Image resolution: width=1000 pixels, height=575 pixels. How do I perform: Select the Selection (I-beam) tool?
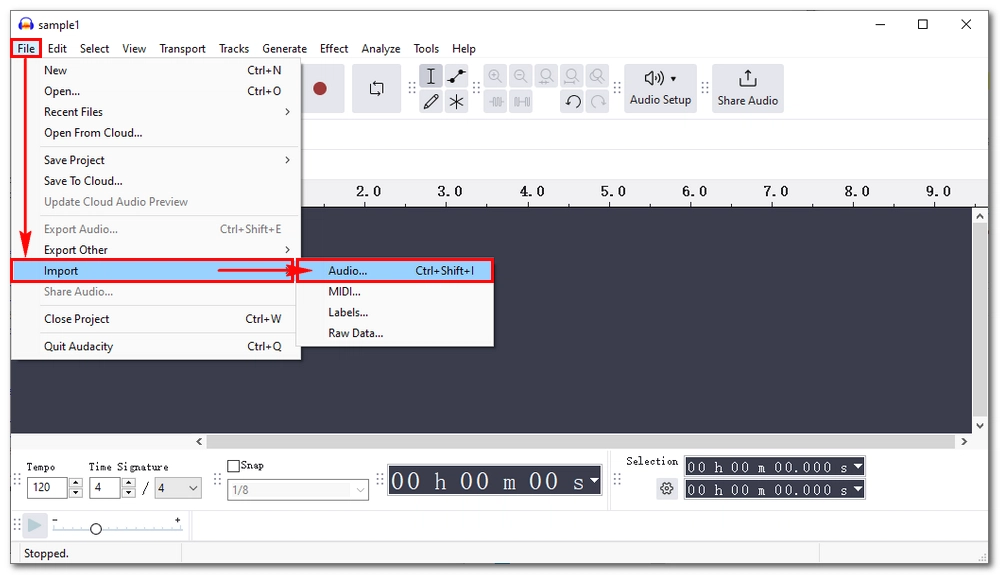431,77
